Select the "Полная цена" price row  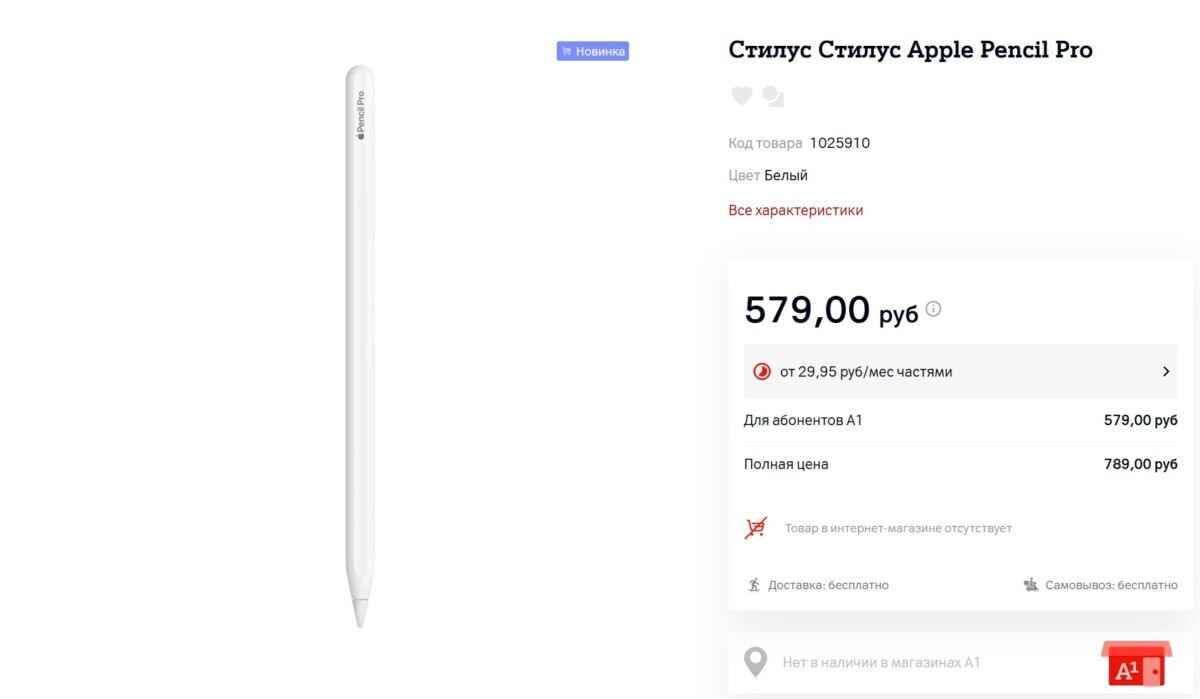(x=960, y=464)
